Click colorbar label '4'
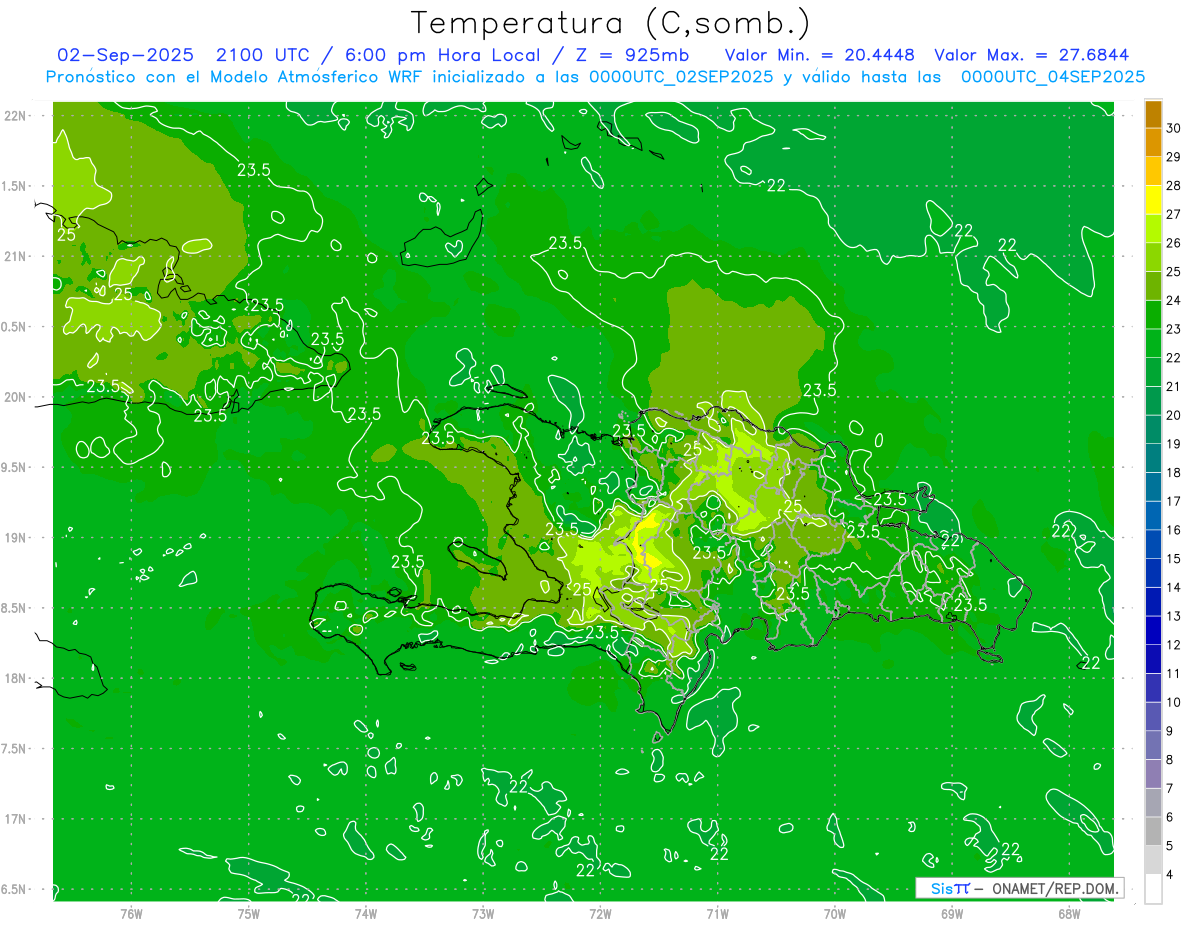The width and height of the screenshot is (1200, 927). coord(1169,875)
